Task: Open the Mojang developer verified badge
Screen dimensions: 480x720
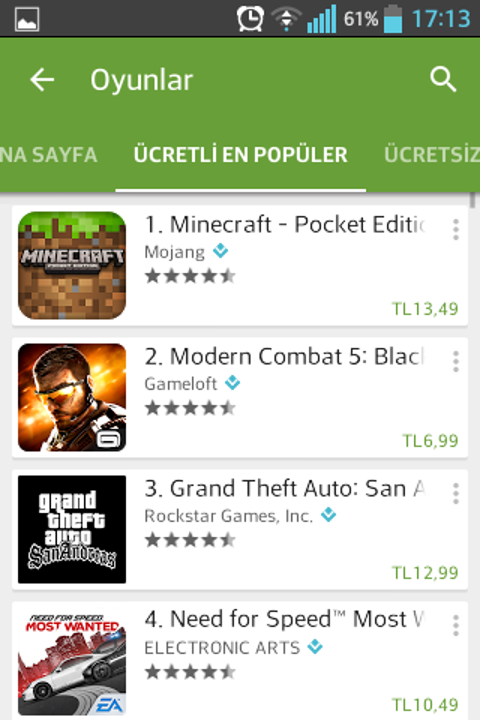Action: [x=220, y=251]
